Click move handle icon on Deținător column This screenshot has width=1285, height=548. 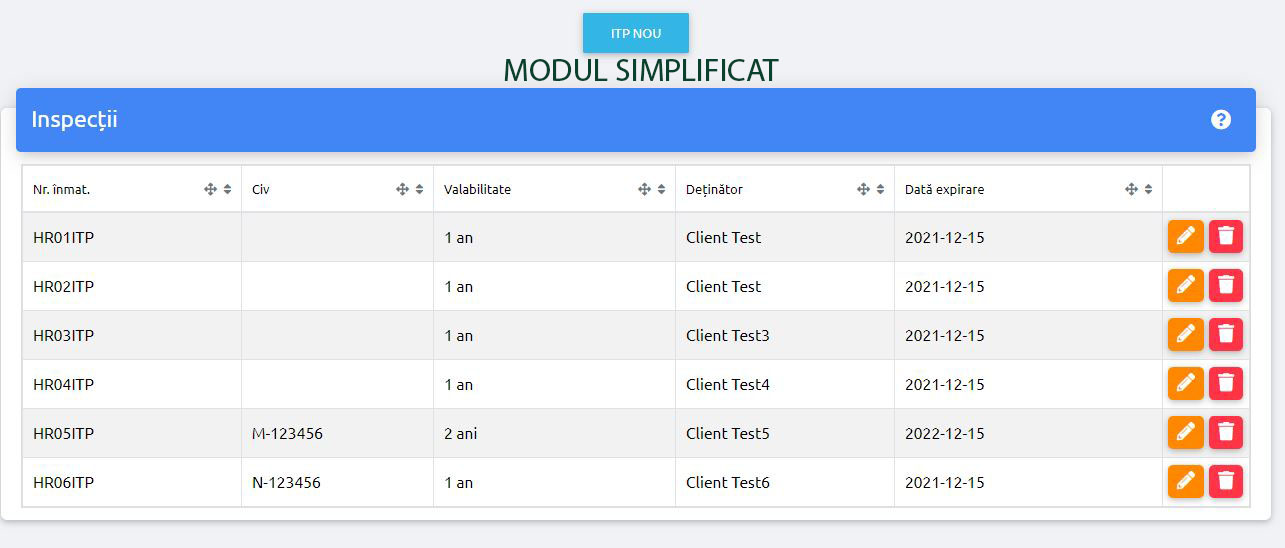(x=863, y=189)
